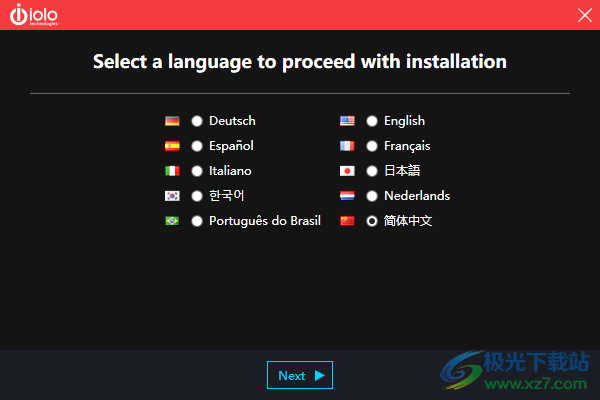Click the German flag icon
Viewport: 600px width, 400px height.
(x=172, y=121)
